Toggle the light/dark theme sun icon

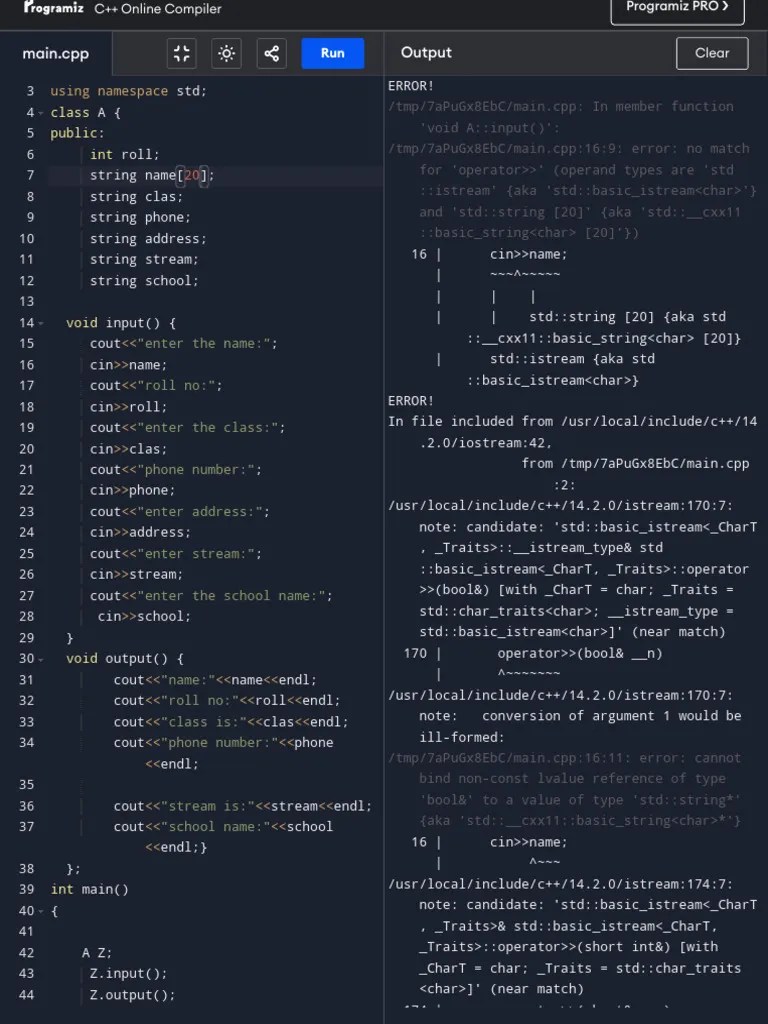[227, 54]
